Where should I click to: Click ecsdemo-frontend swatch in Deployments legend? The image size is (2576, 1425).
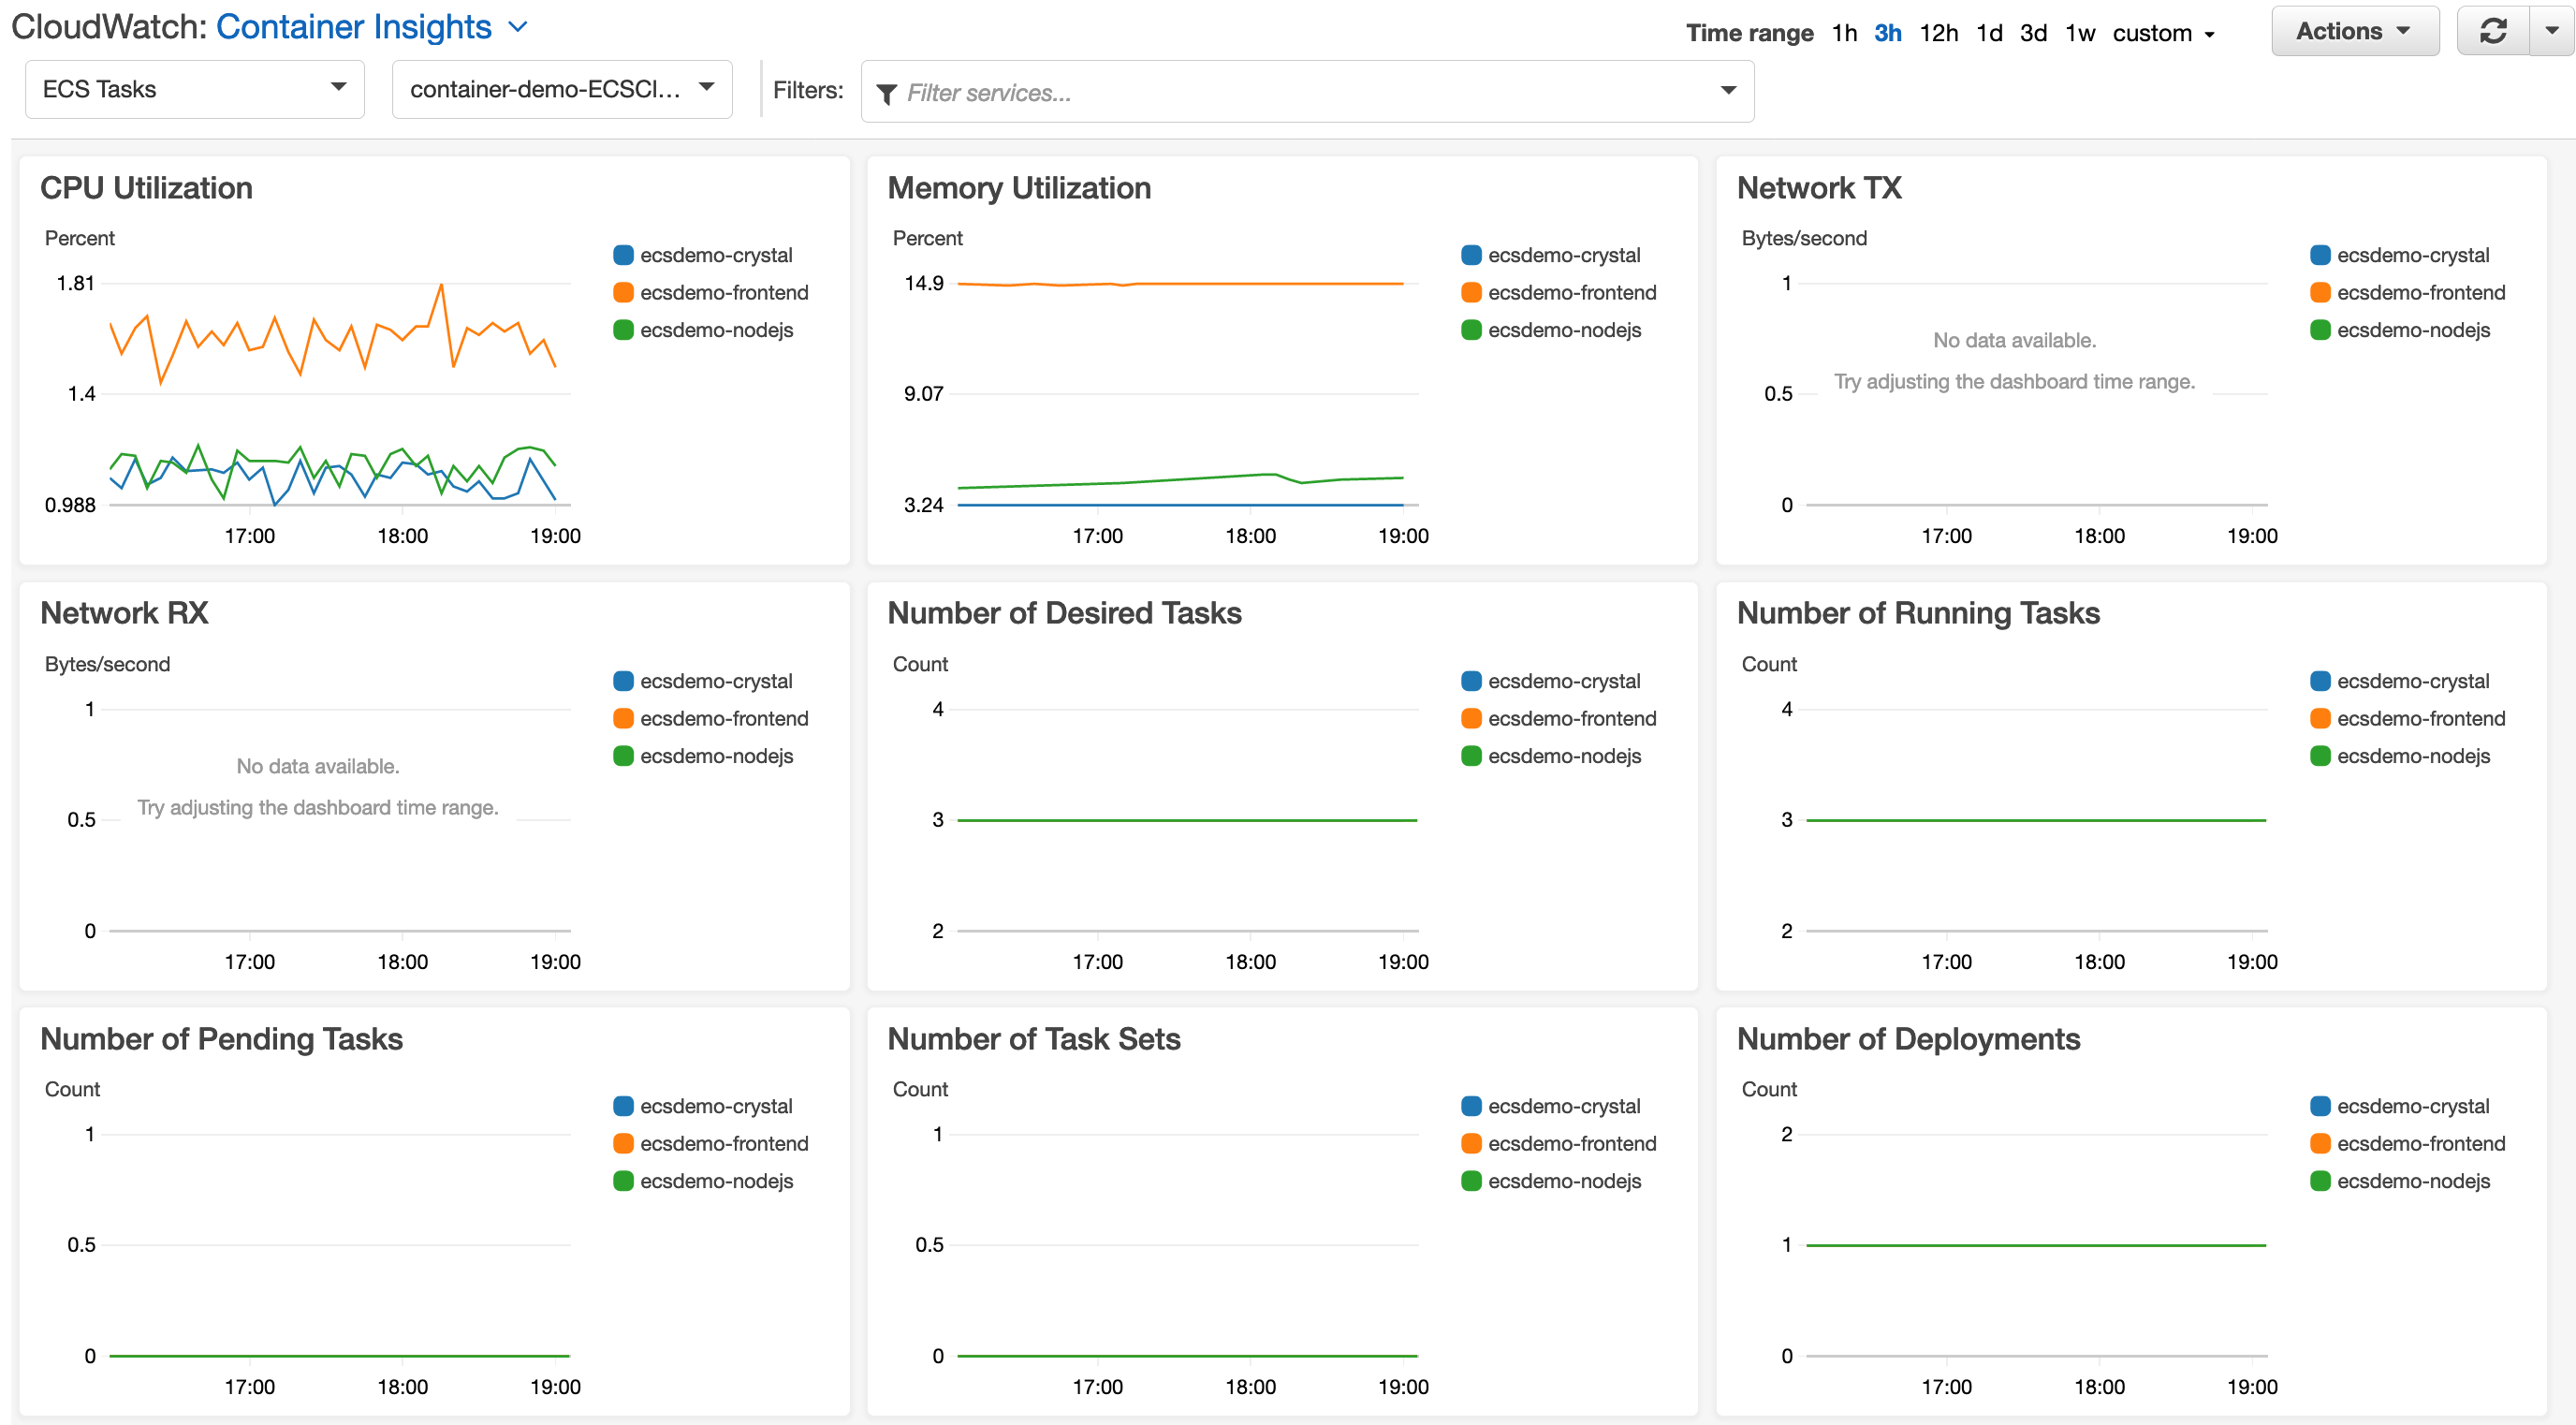pos(2320,1143)
